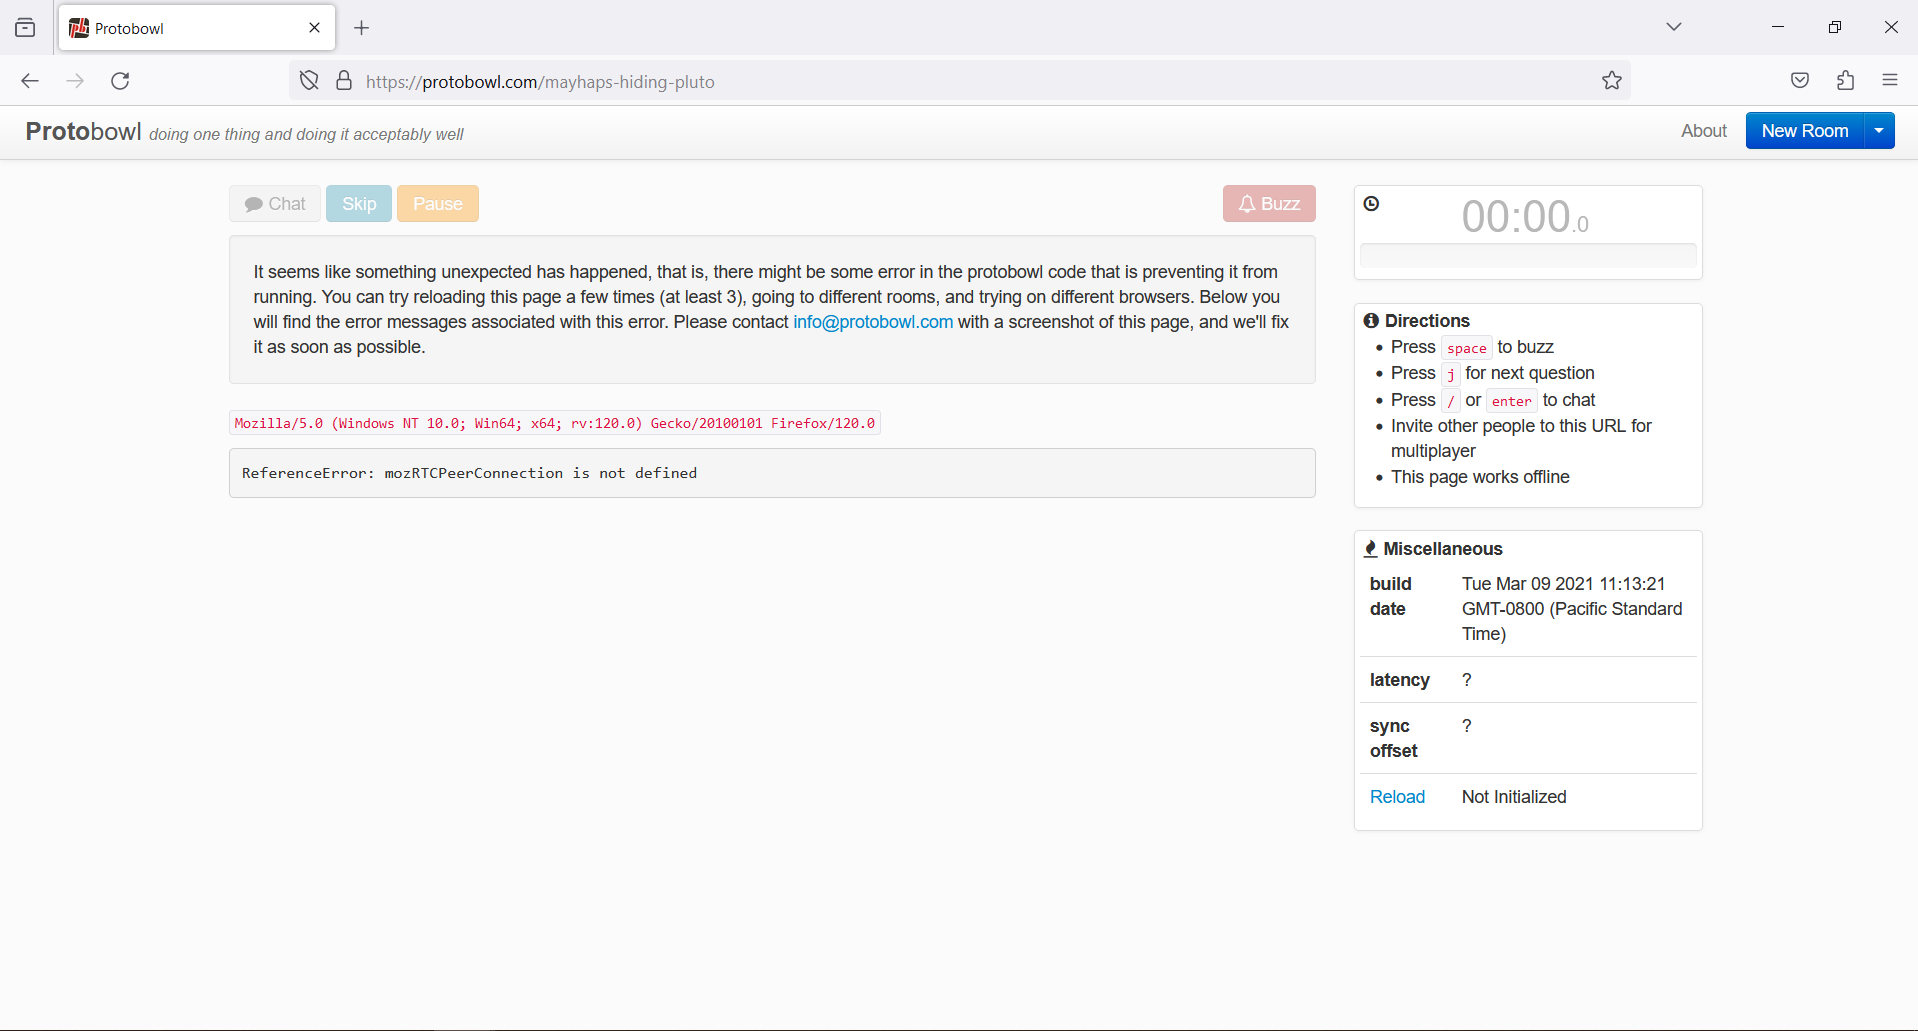Click the Reload link under Miscellaneous

tap(1397, 797)
